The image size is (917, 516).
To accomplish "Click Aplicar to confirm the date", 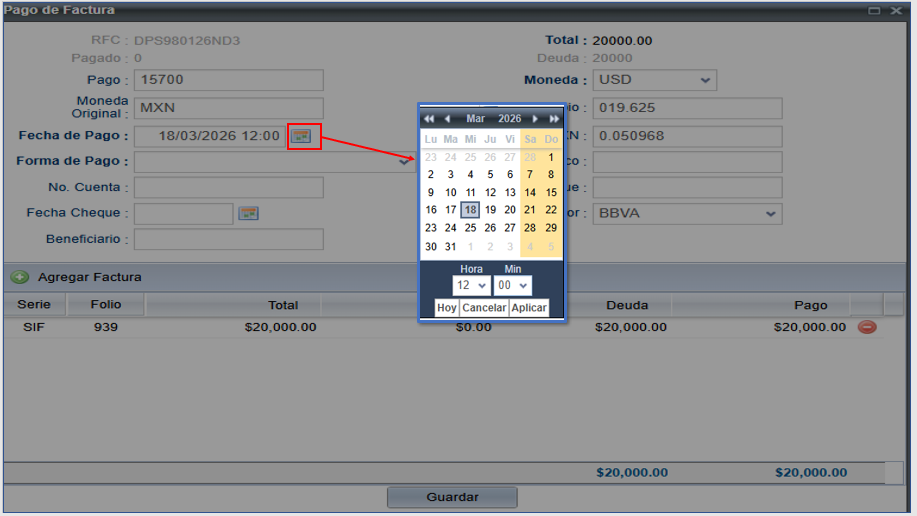I will pos(529,308).
